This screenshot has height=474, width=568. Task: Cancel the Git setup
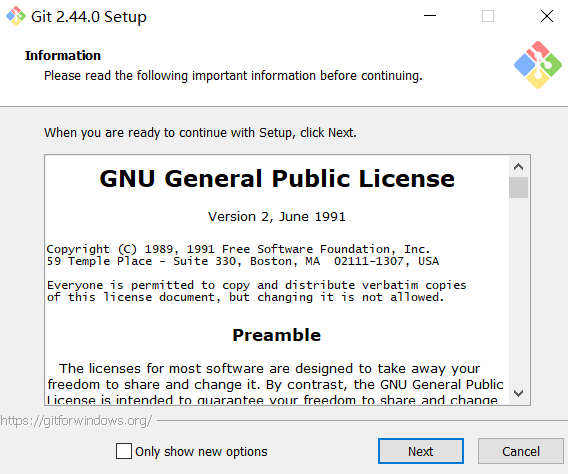click(521, 451)
